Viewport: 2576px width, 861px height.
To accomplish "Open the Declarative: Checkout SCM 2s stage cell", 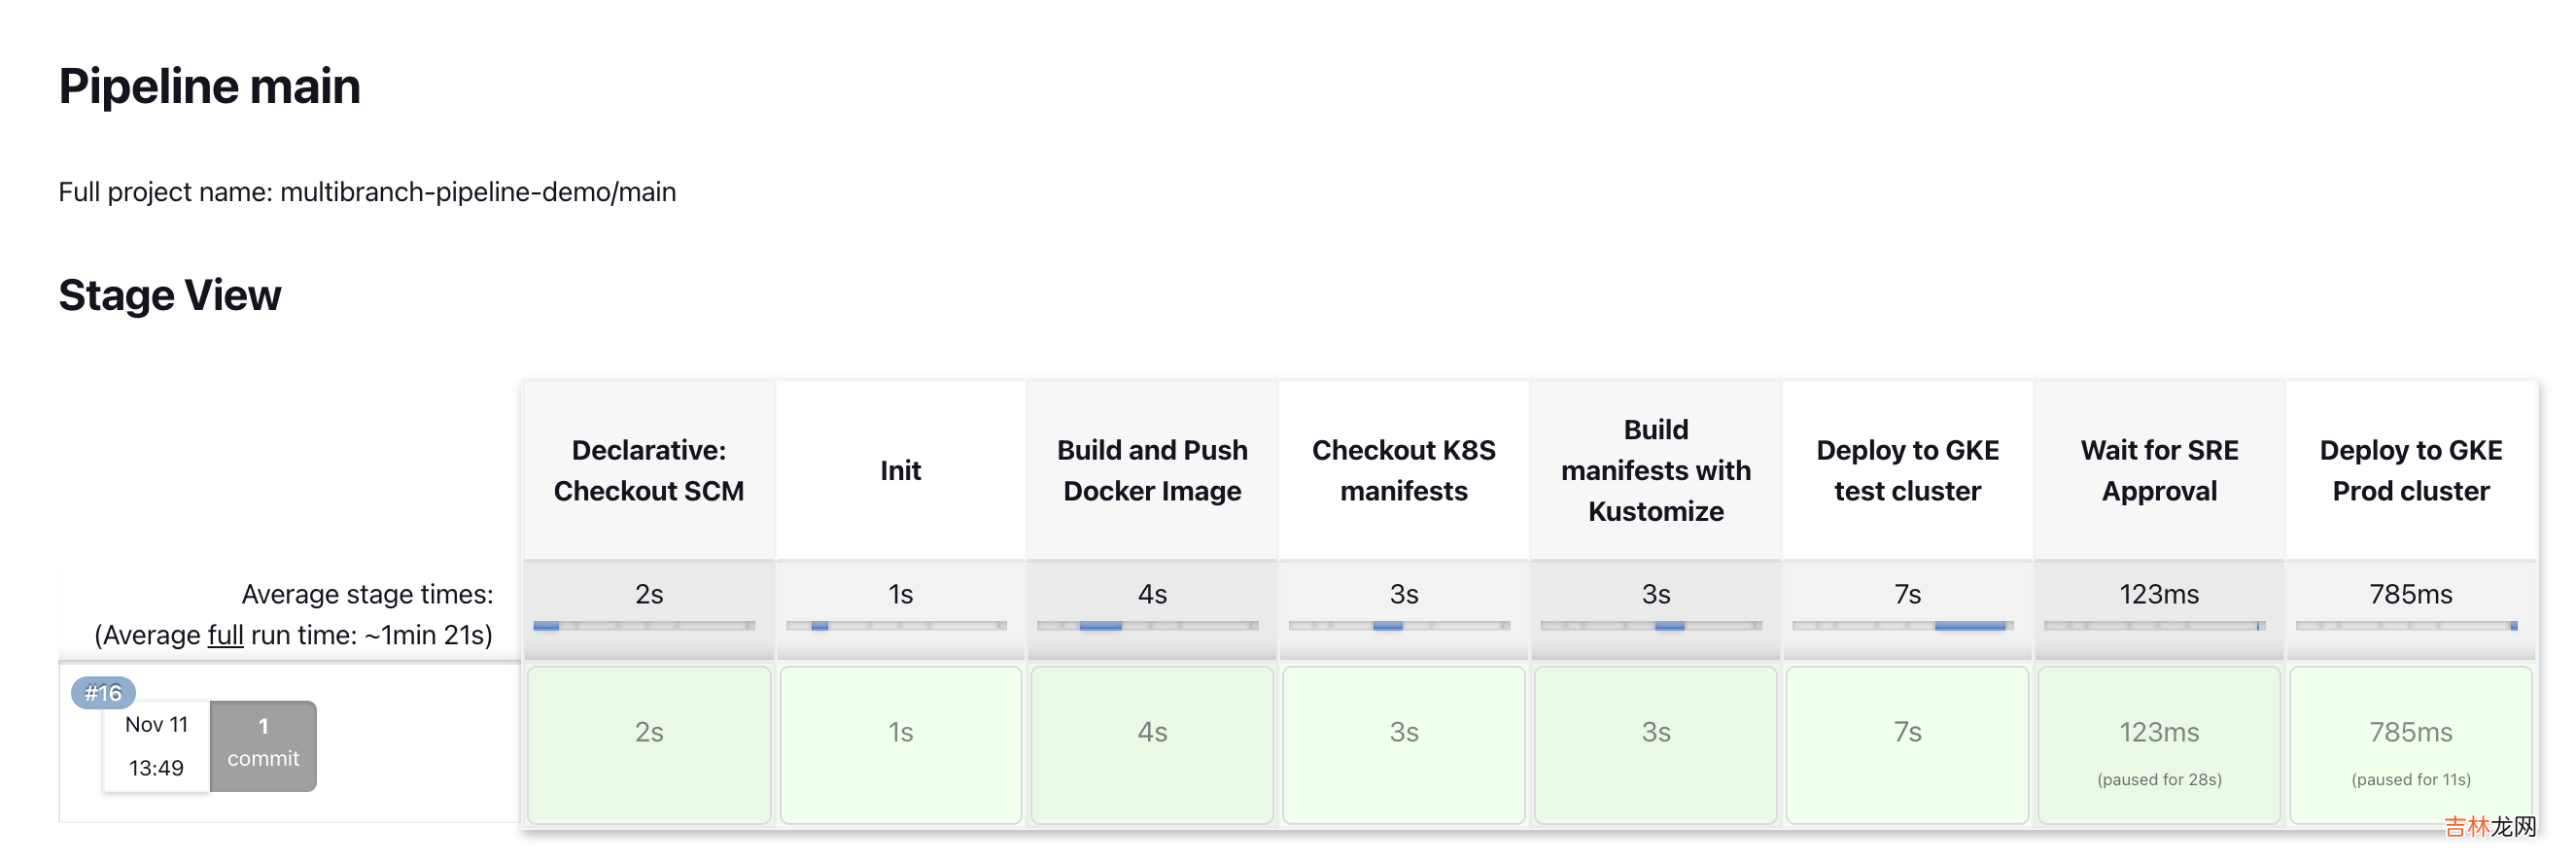I will [649, 744].
